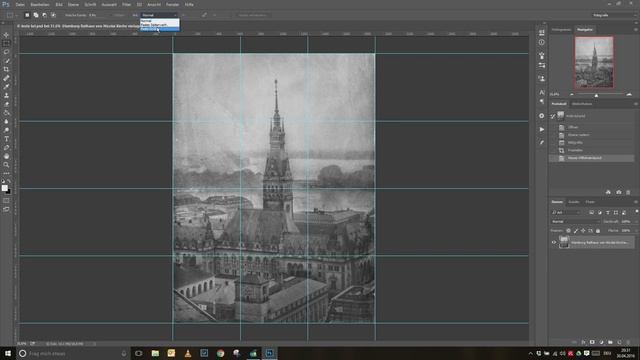Zoom out in the Navigator panel
This screenshot has width=640, height=360.
571,94
